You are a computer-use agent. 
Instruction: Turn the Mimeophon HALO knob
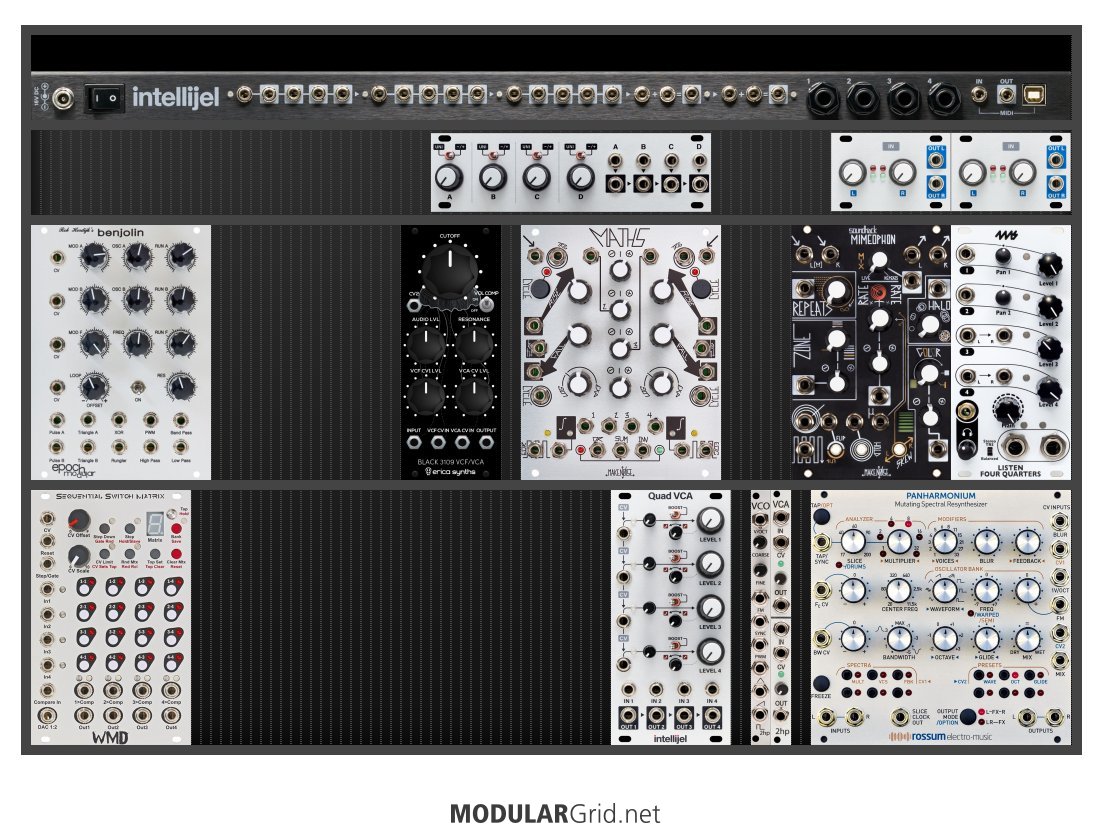(928, 326)
